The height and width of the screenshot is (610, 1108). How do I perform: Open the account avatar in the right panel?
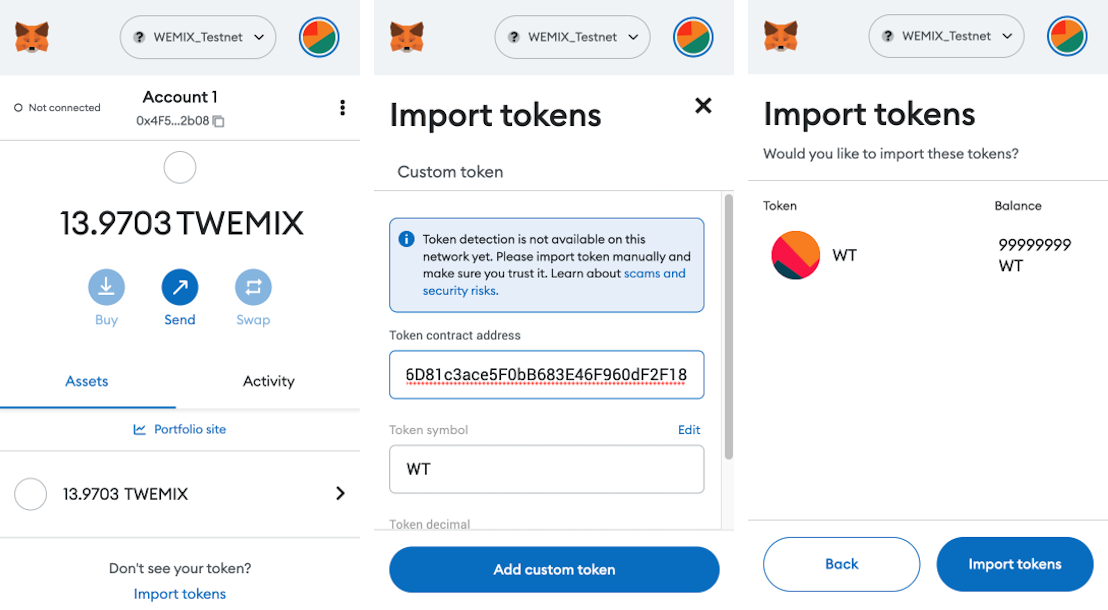pos(1067,37)
